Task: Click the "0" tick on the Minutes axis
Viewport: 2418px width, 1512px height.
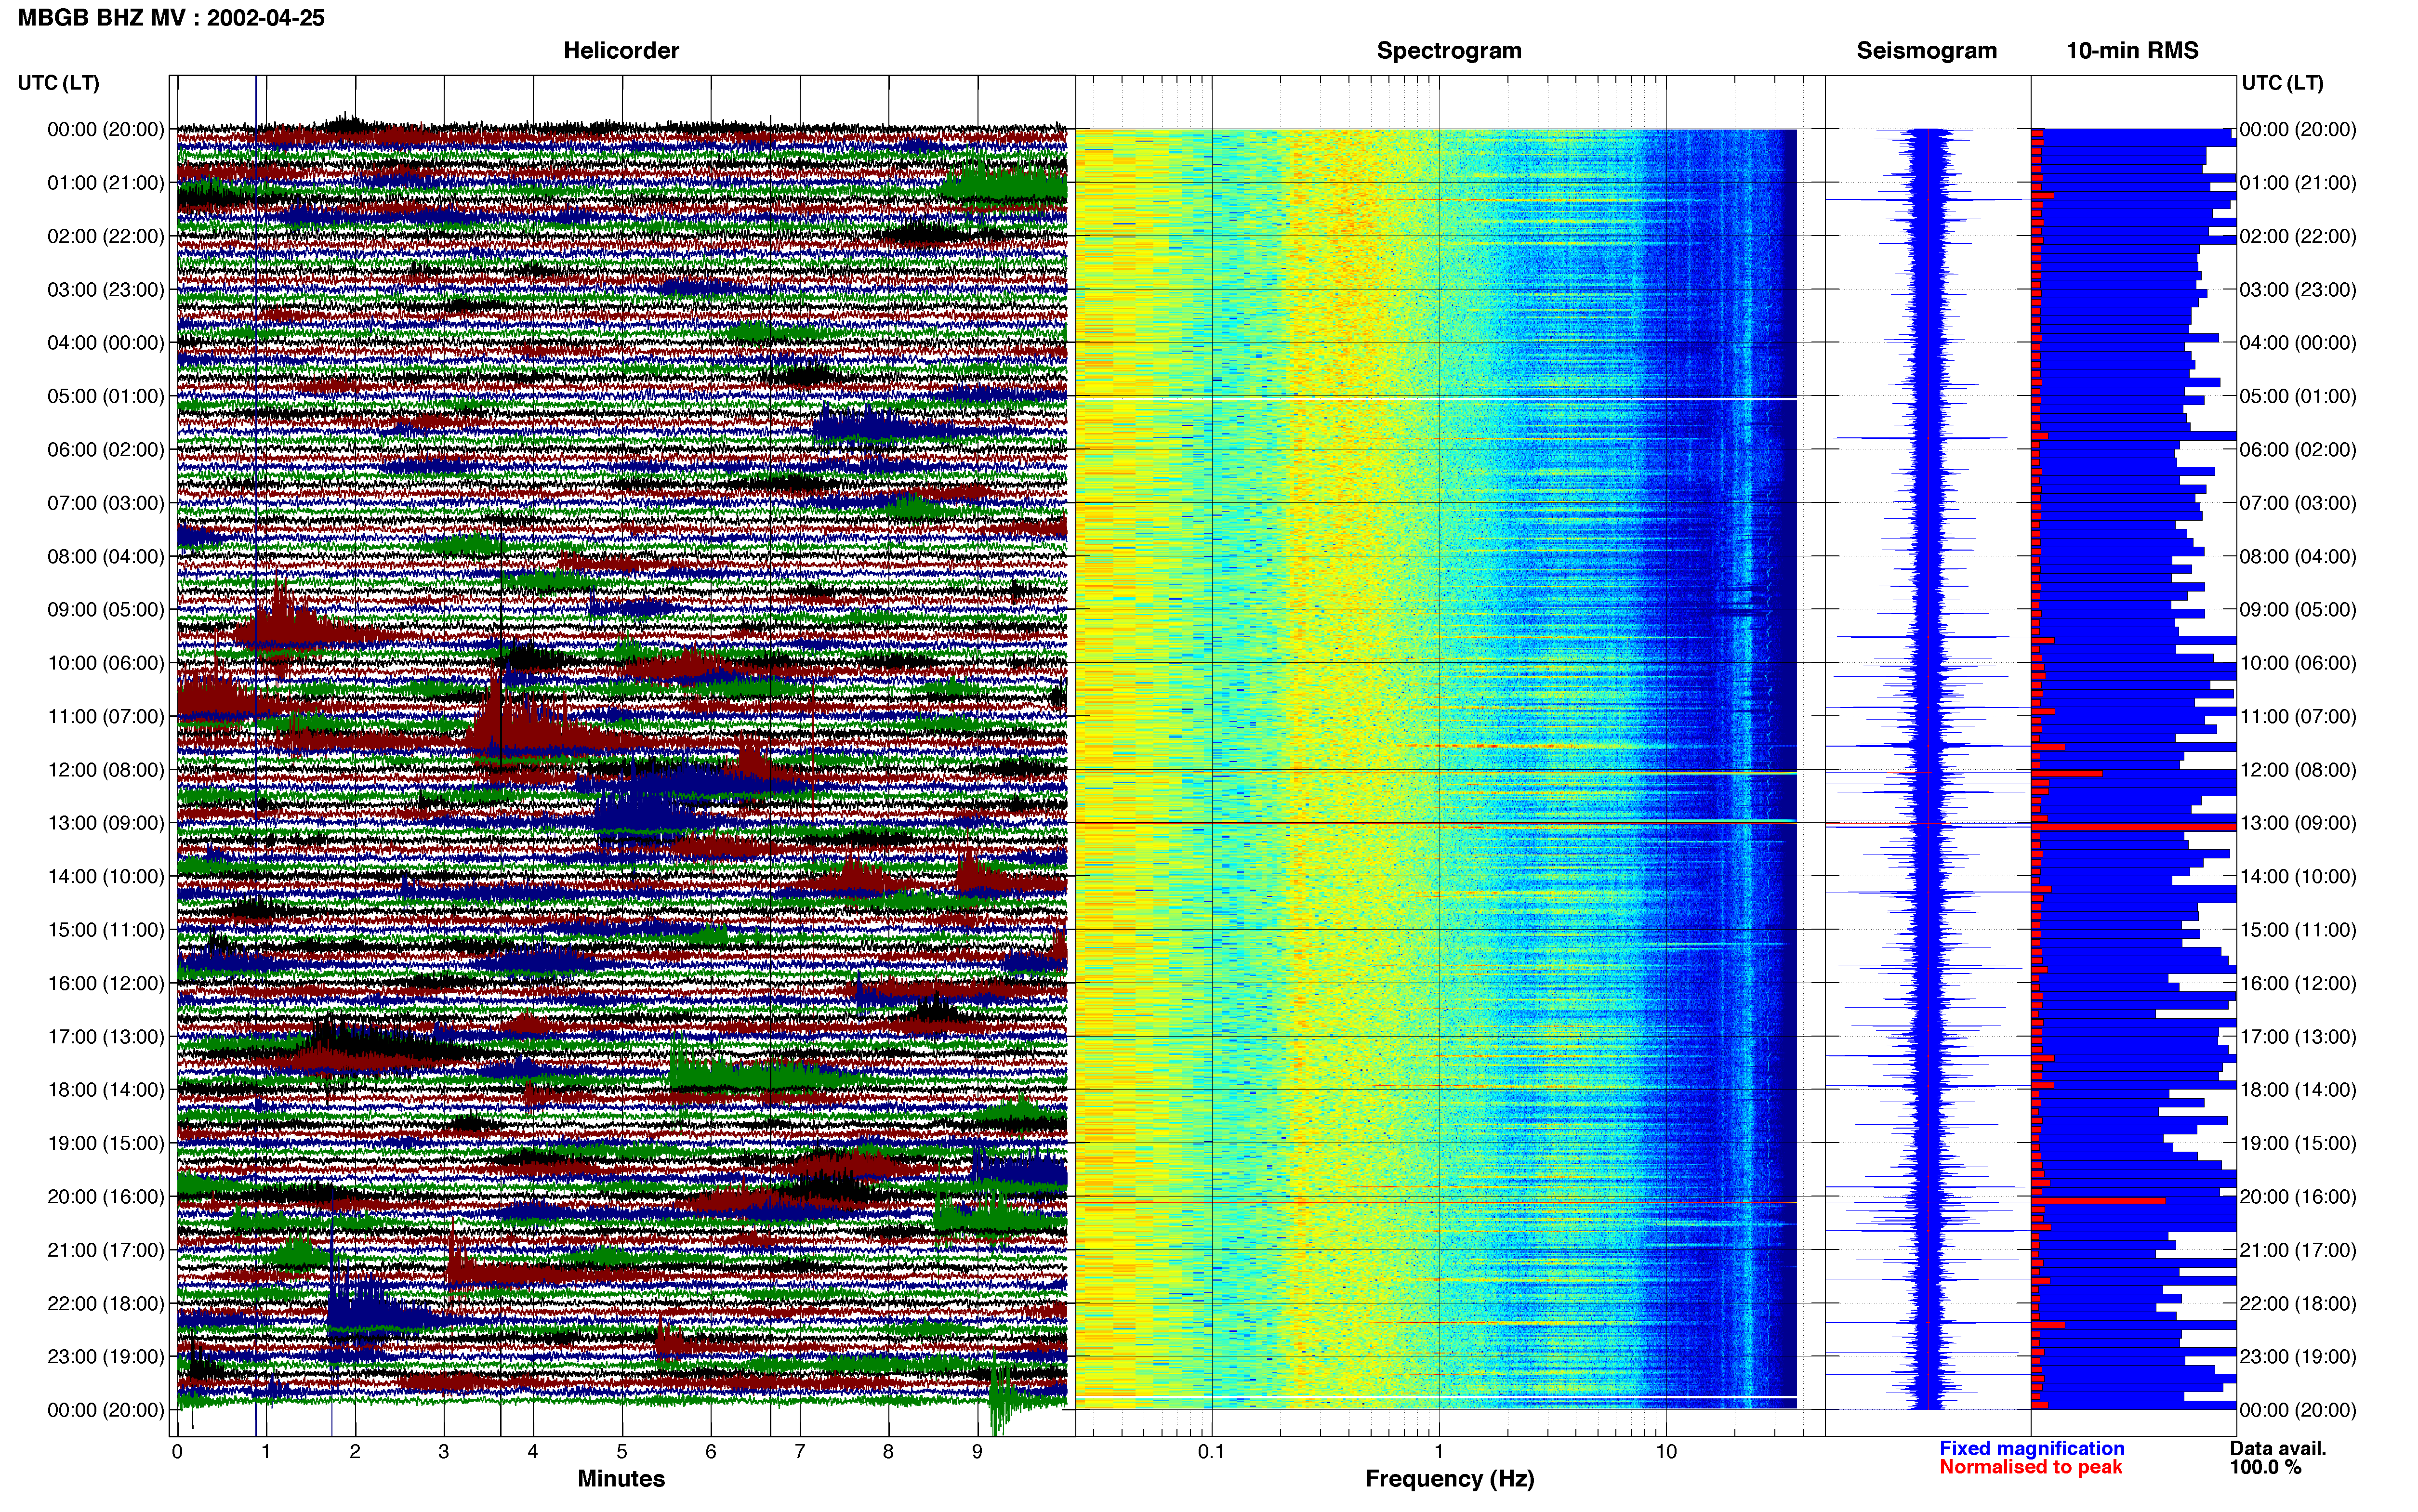Action: point(177,1452)
